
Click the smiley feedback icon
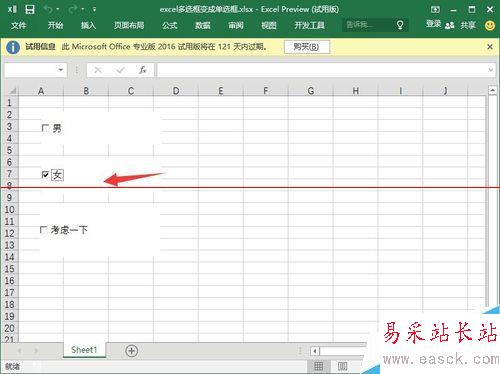(490, 25)
